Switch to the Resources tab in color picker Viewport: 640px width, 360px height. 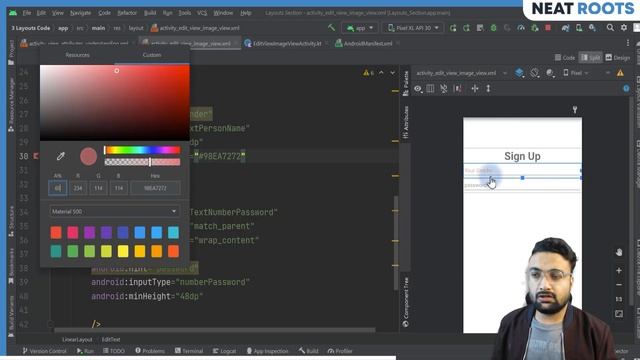pyautogui.click(x=77, y=55)
